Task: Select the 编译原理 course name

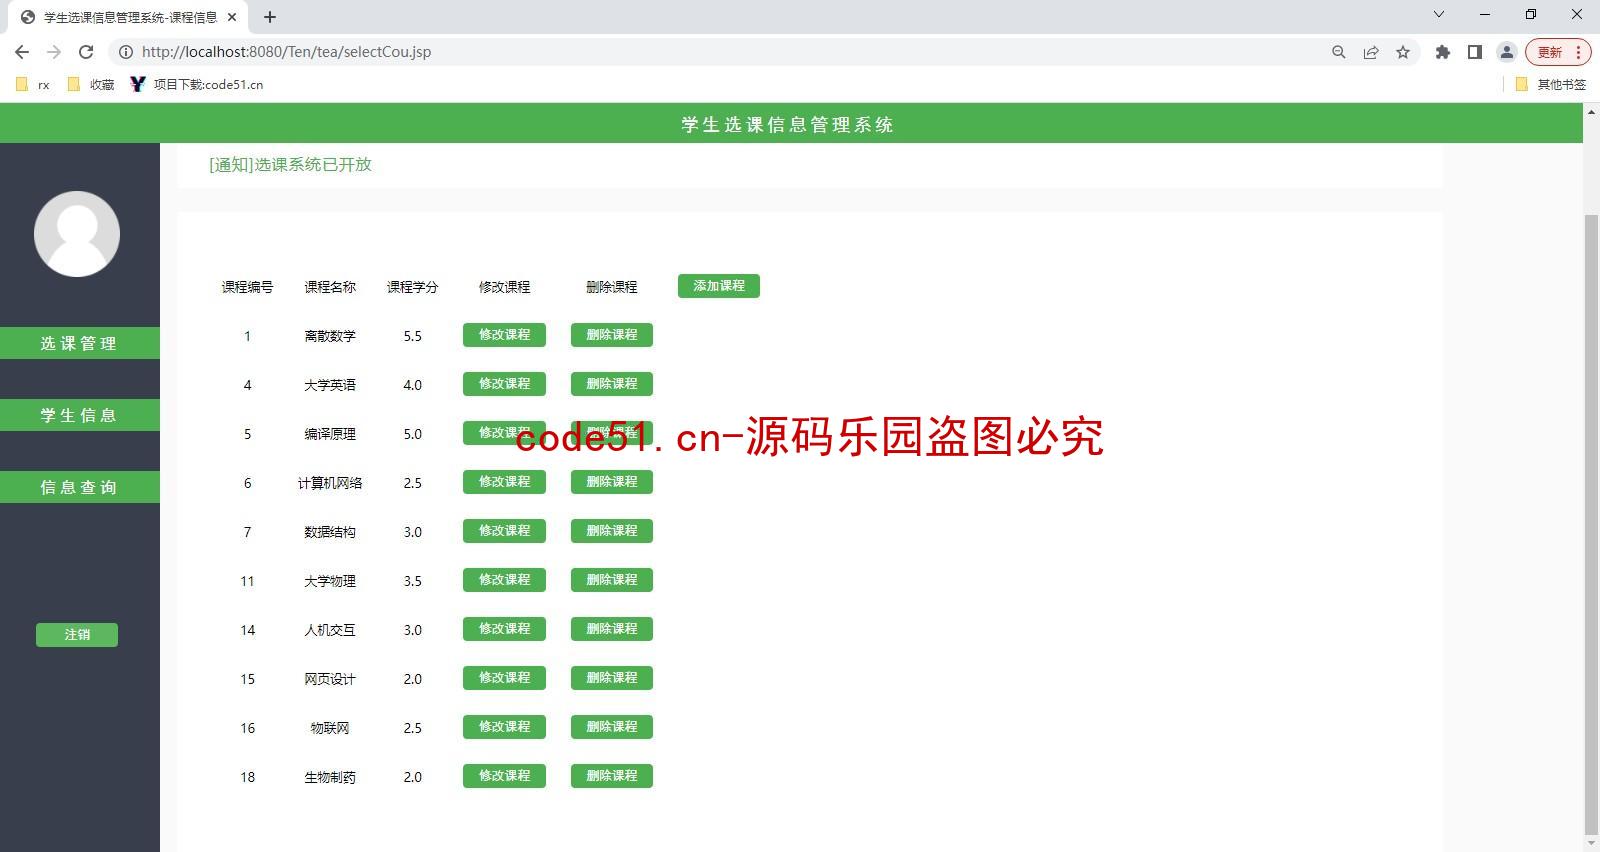Action: click(x=330, y=434)
